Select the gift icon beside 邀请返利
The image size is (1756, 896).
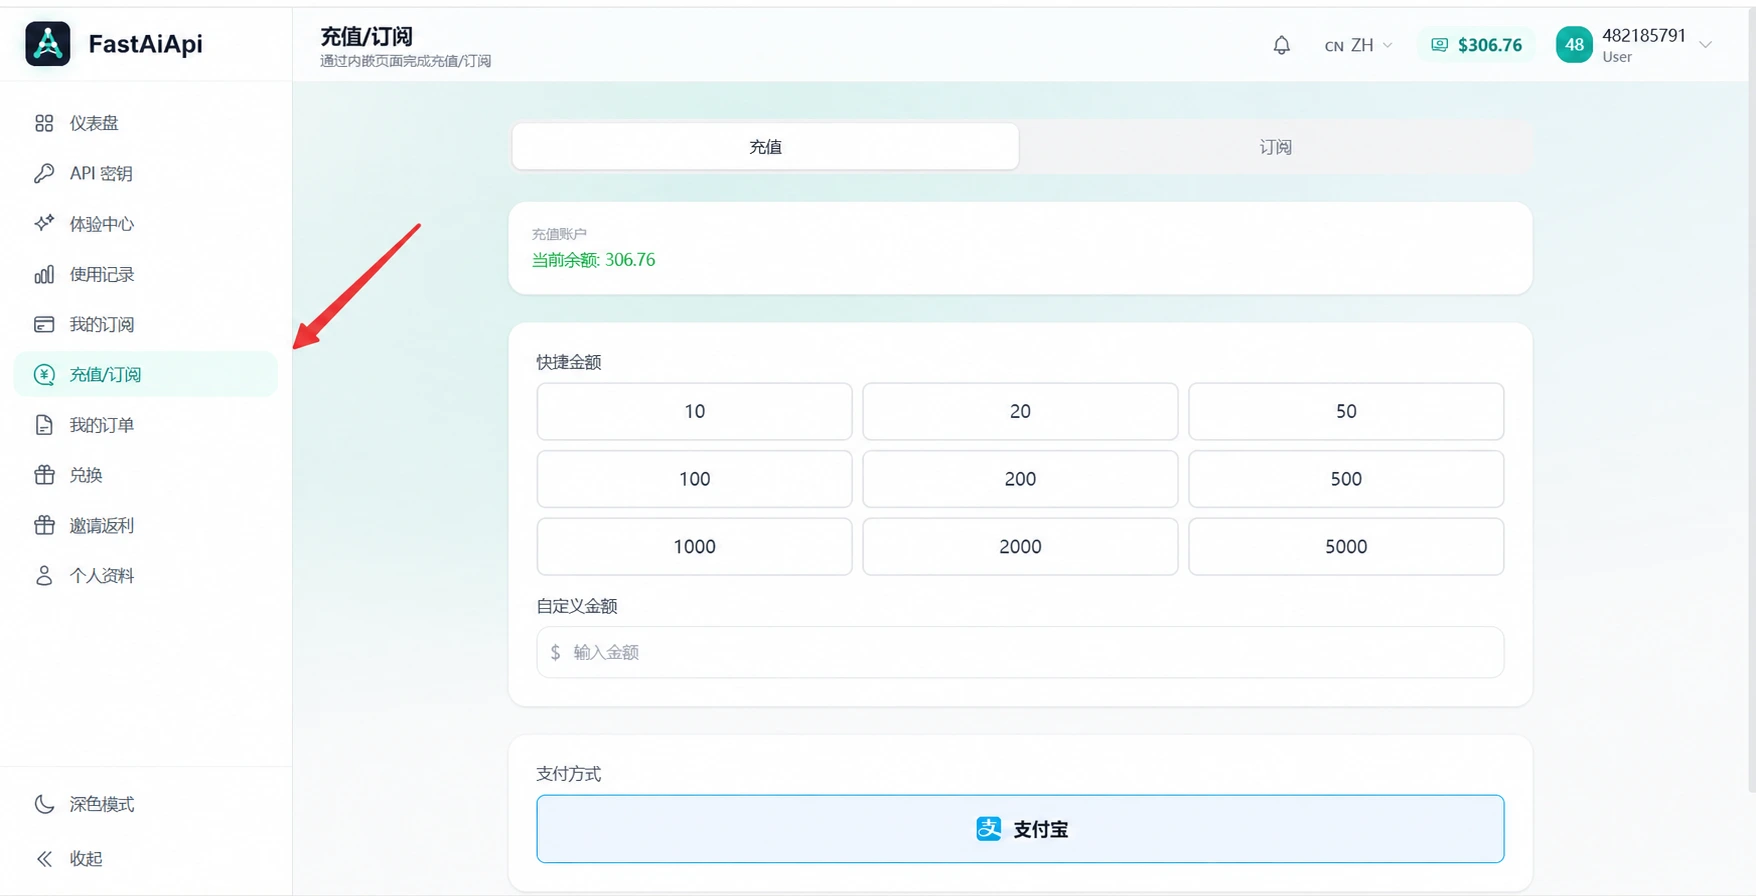coord(44,525)
